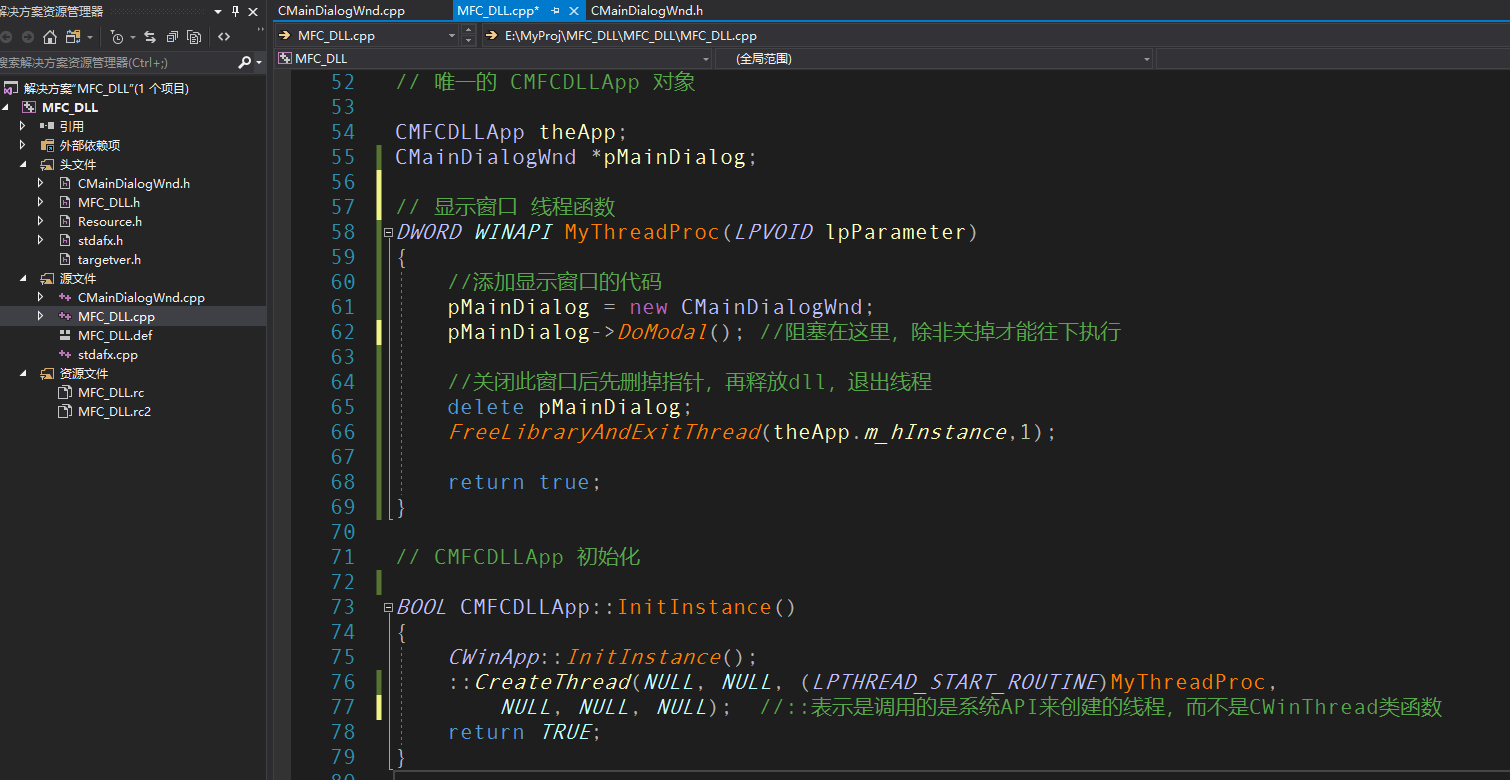Expand CMainDialogWnd.h in the tree
The height and width of the screenshot is (780, 1510).
(x=41, y=183)
